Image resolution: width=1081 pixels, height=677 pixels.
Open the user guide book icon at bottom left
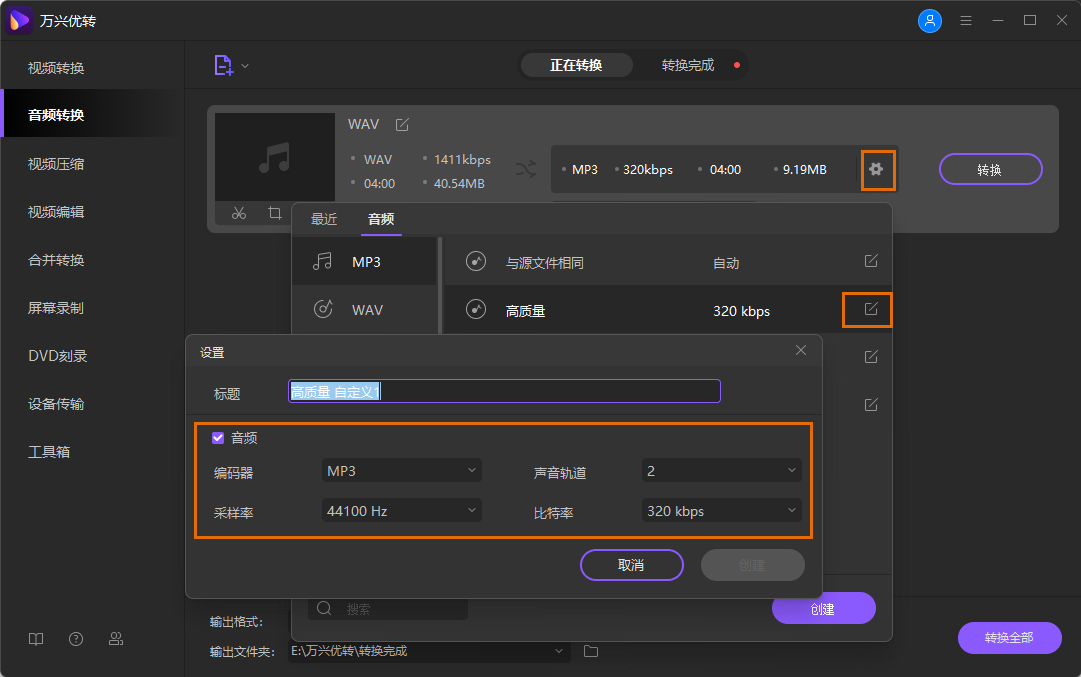[35, 638]
